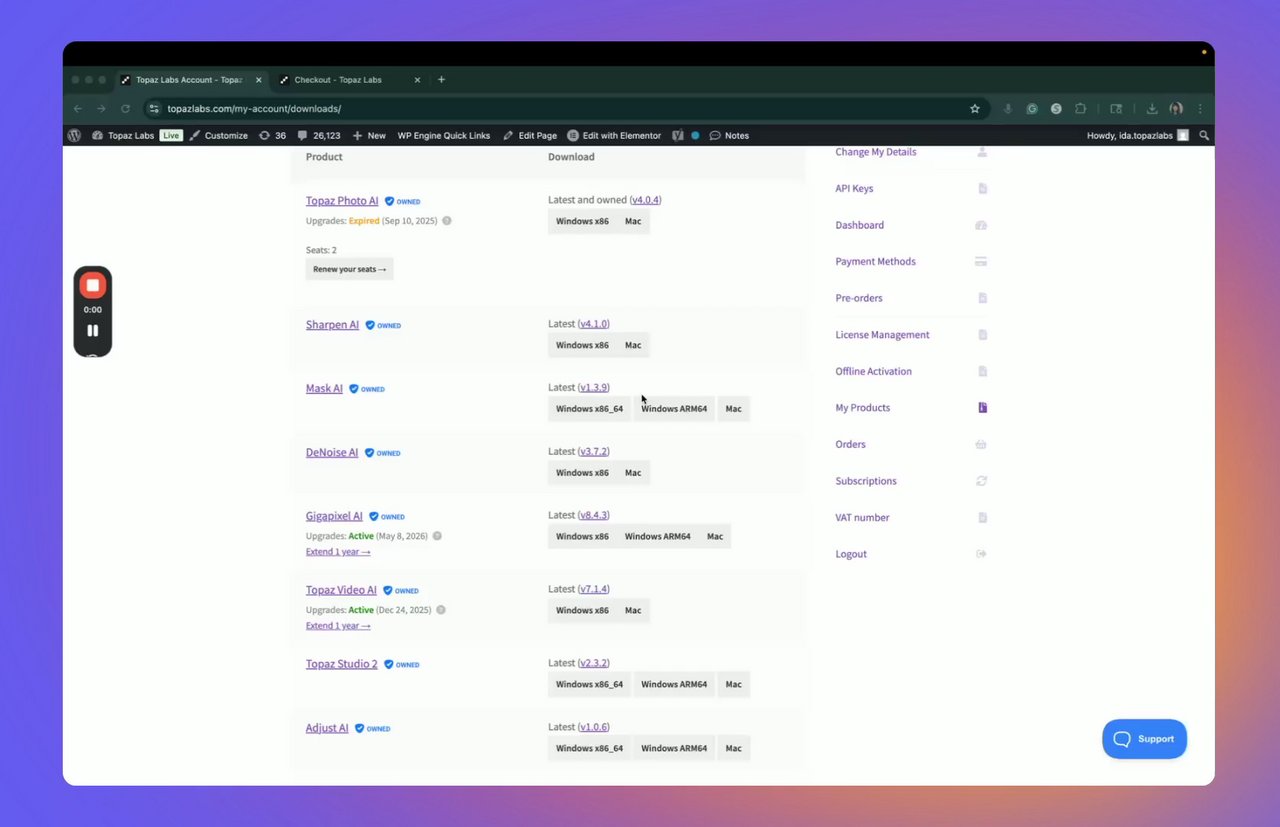Click the address bar URL
The height and width of the screenshot is (827, 1280).
pyautogui.click(x=254, y=108)
